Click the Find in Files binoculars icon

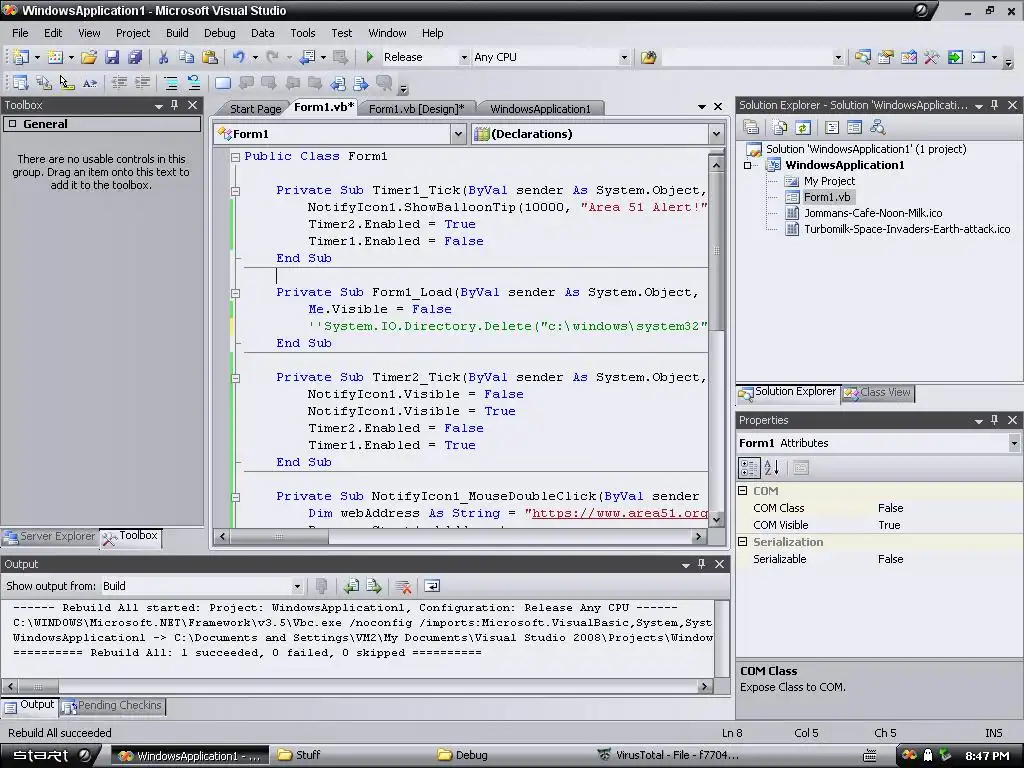click(648, 57)
